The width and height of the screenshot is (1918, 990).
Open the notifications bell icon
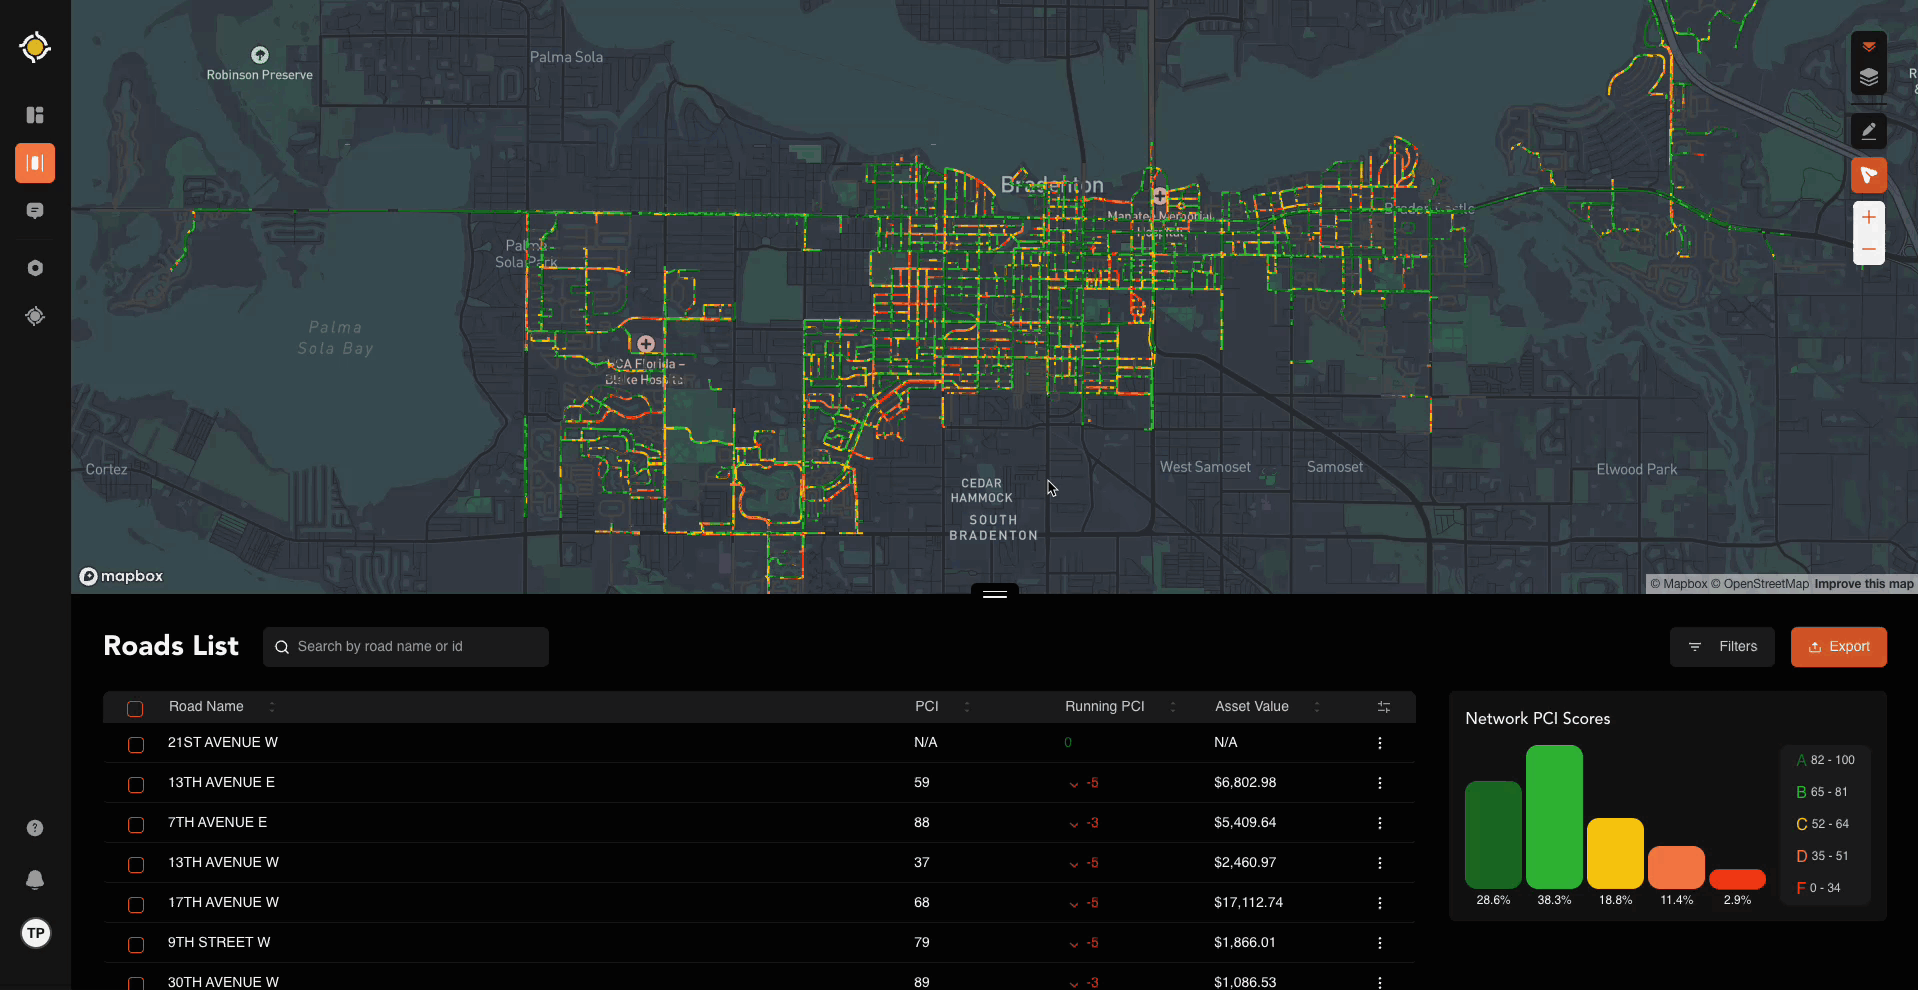pyautogui.click(x=35, y=880)
